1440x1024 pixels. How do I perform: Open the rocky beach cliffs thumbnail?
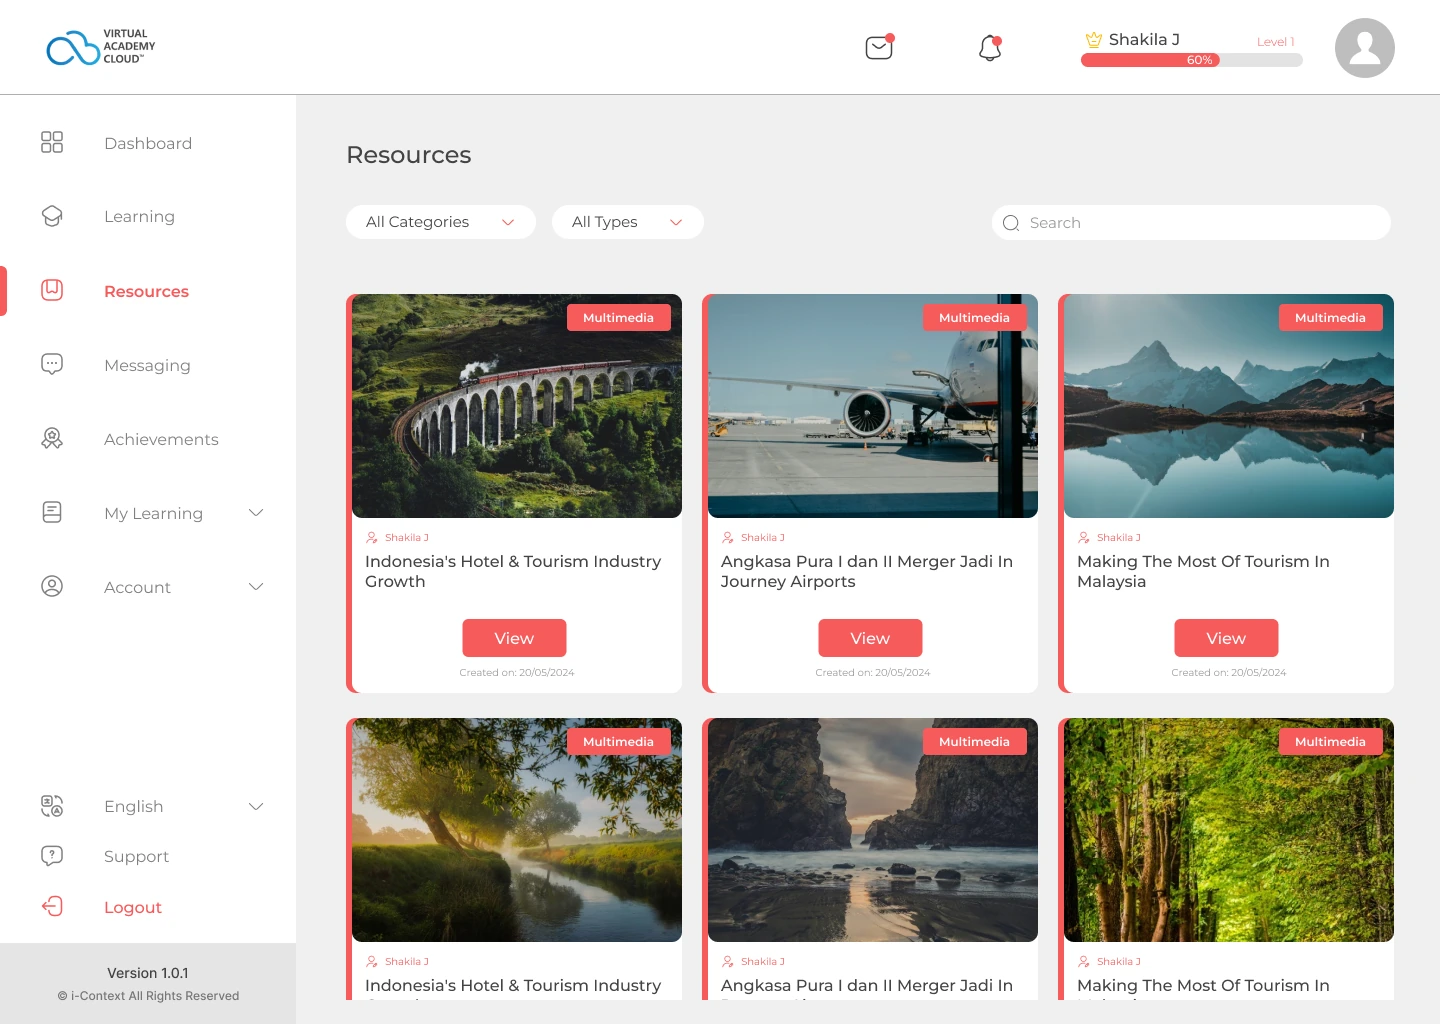tap(873, 830)
